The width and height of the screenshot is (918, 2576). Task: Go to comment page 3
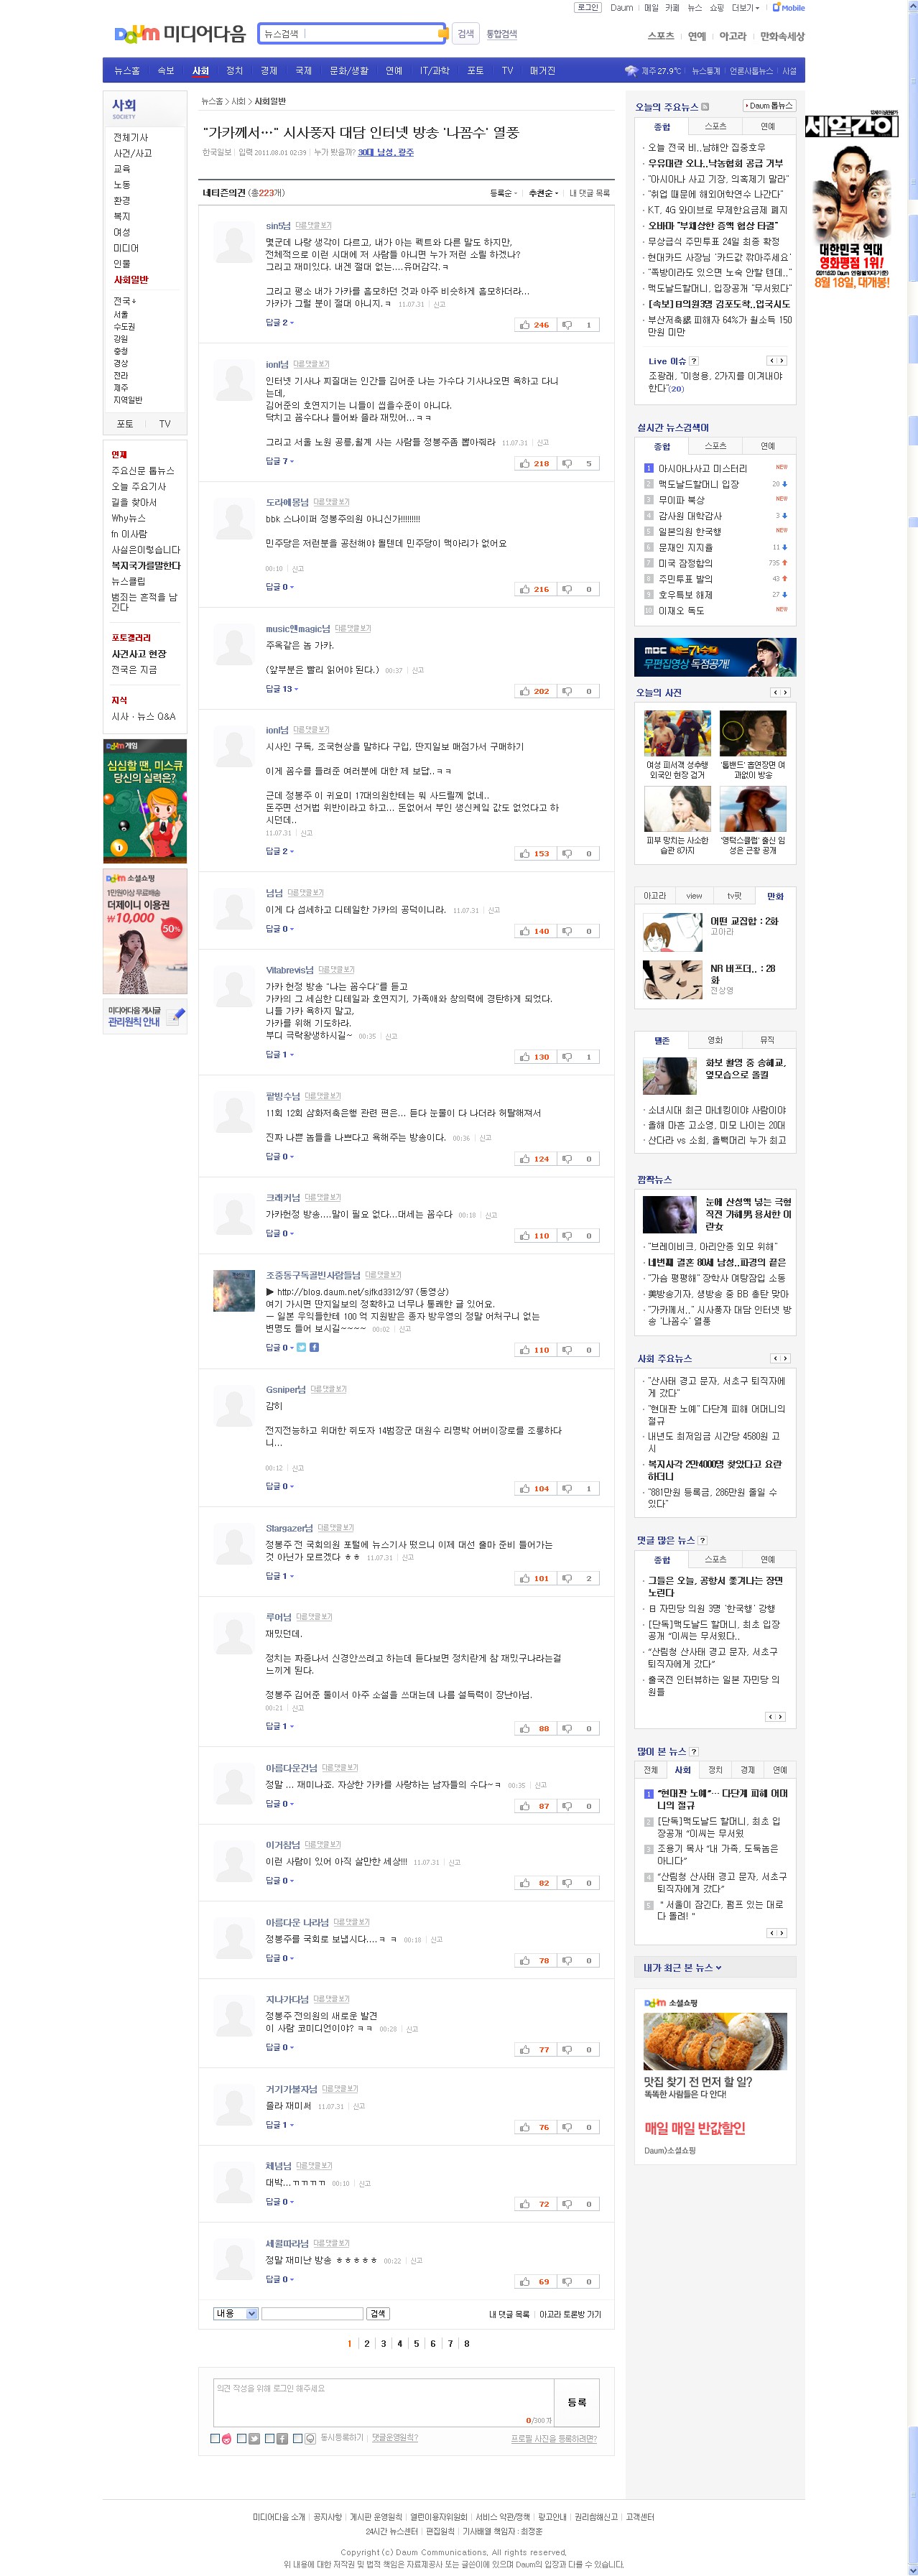(x=383, y=2343)
